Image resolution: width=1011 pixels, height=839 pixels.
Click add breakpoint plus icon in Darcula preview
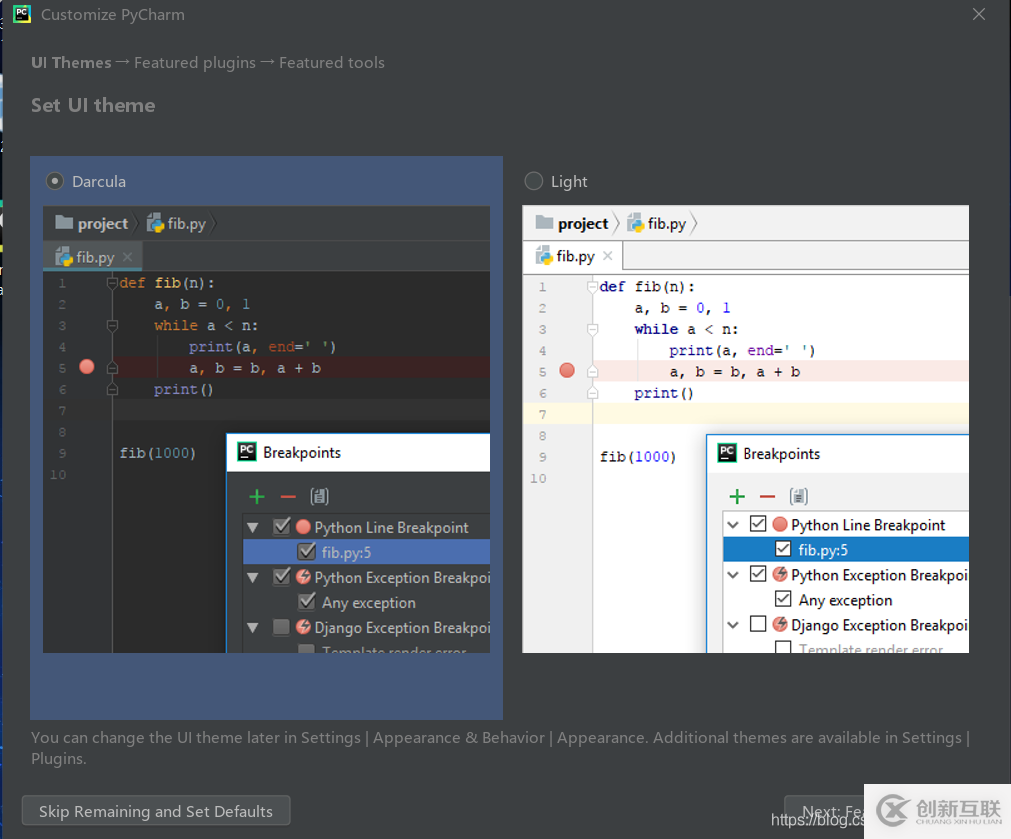257,496
